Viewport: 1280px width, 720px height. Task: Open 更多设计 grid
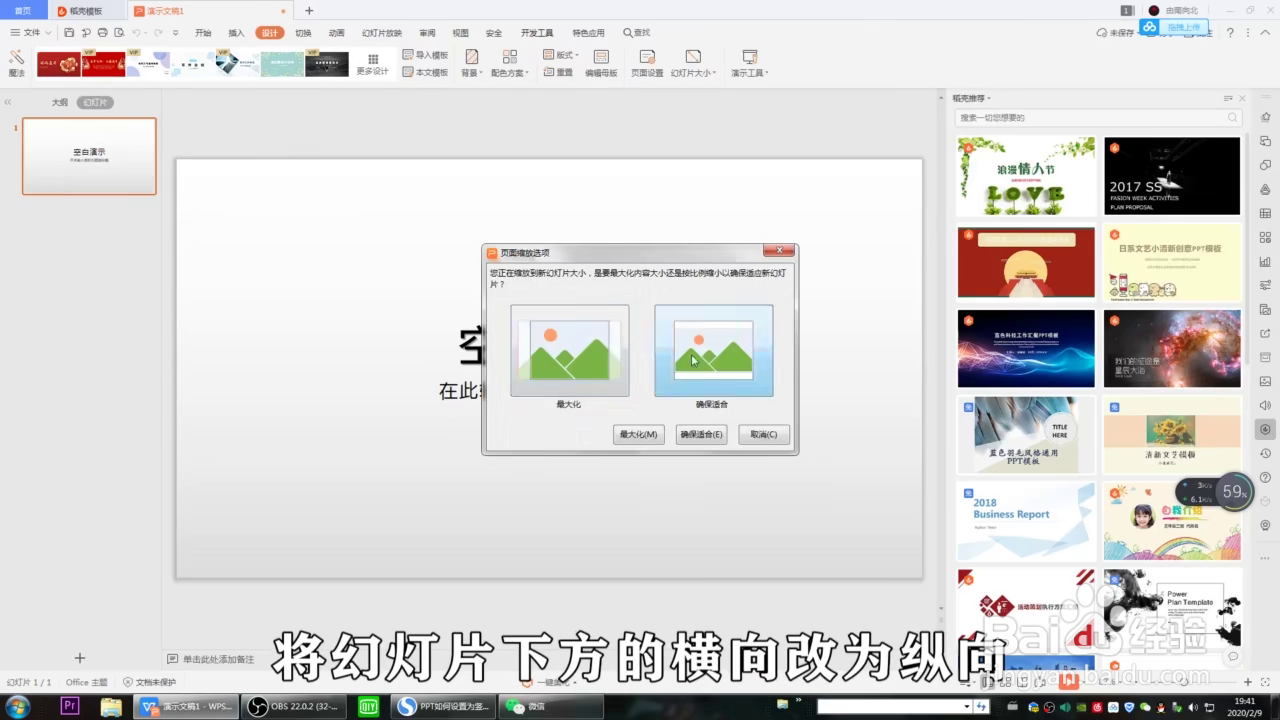372,65
